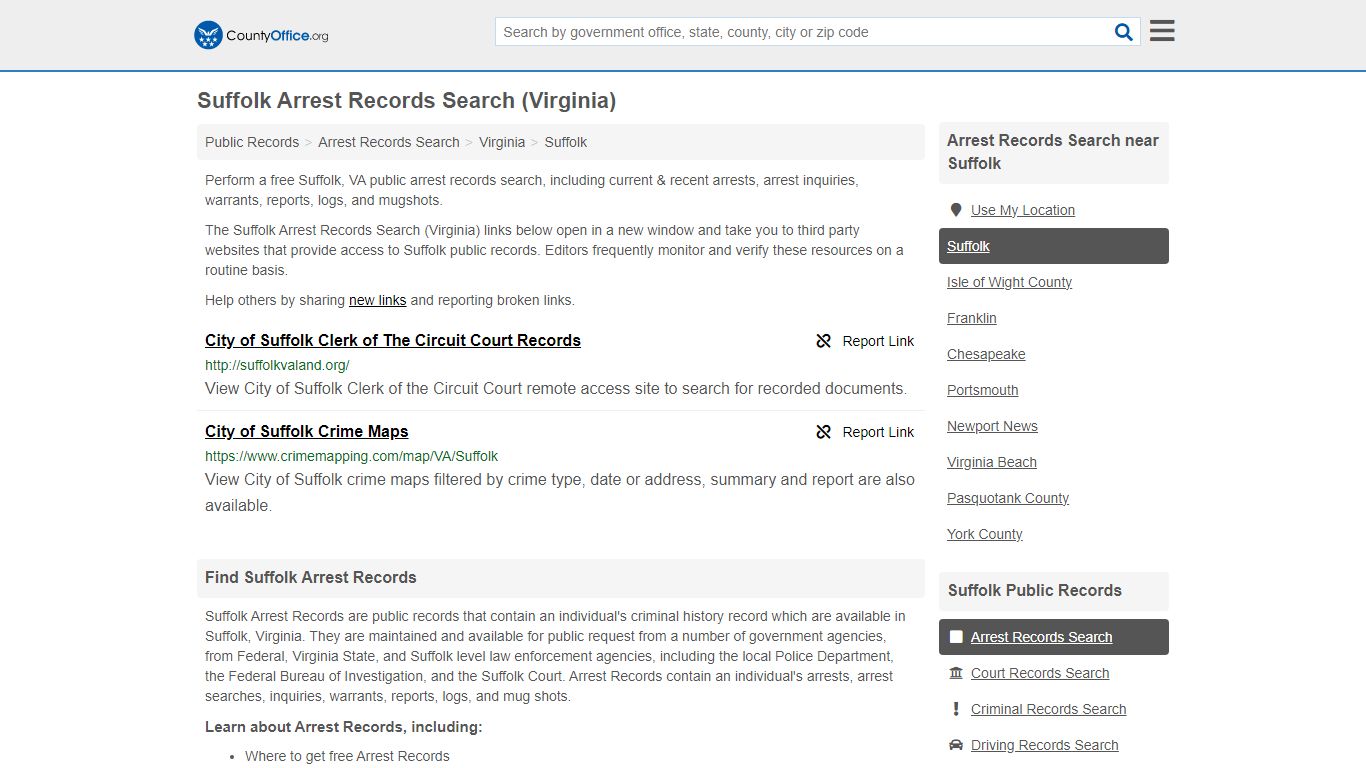Go to Virginia breadcrumb link

(502, 142)
